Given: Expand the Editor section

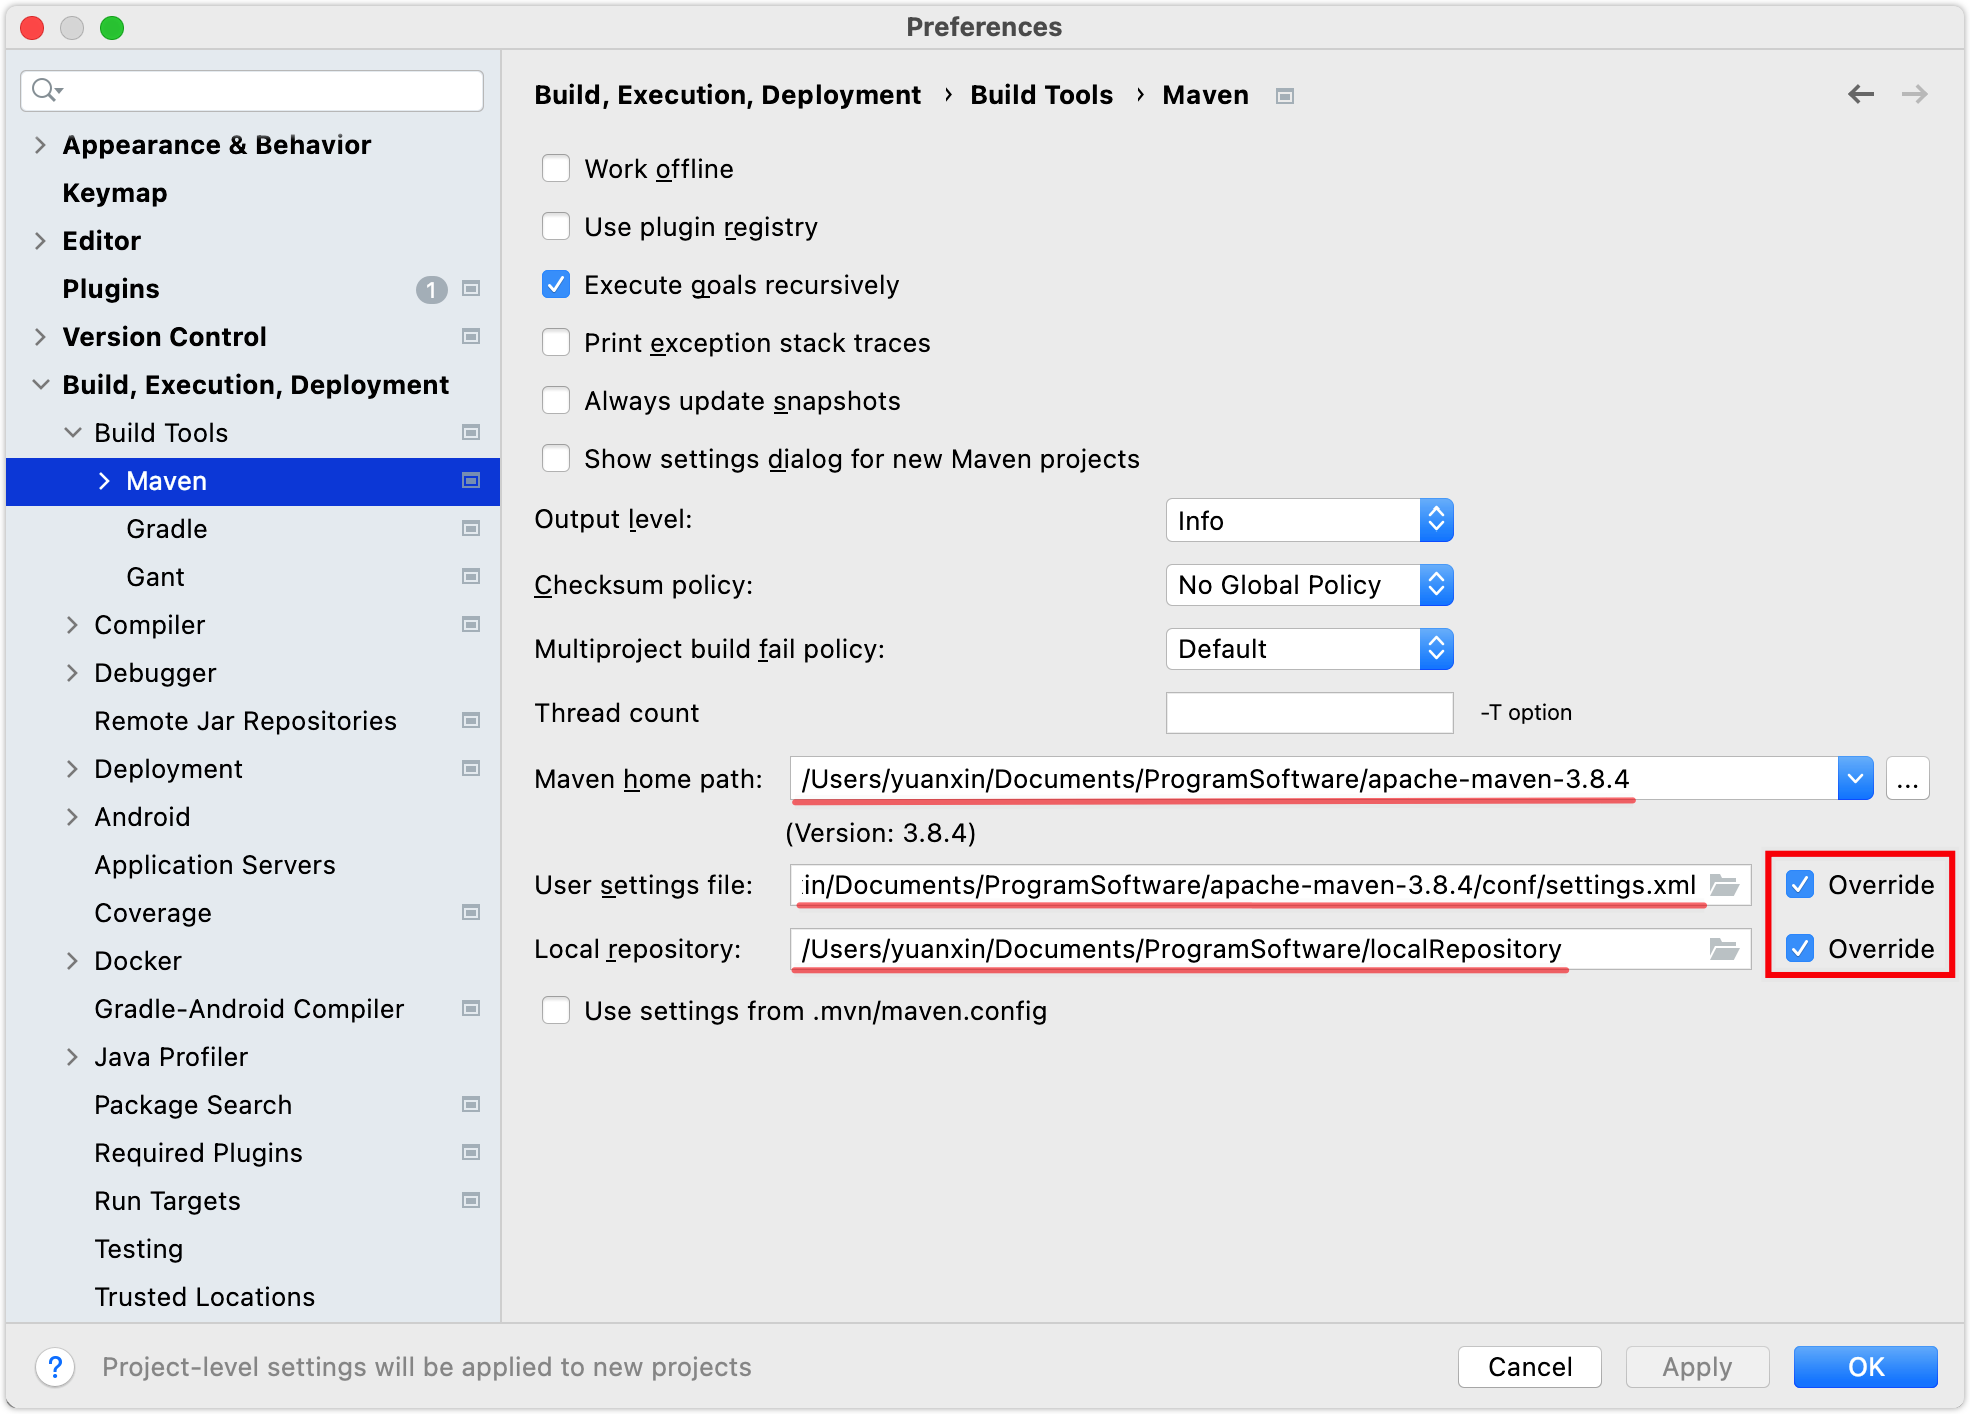Looking at the screenshot, I should tap(40, 241).
